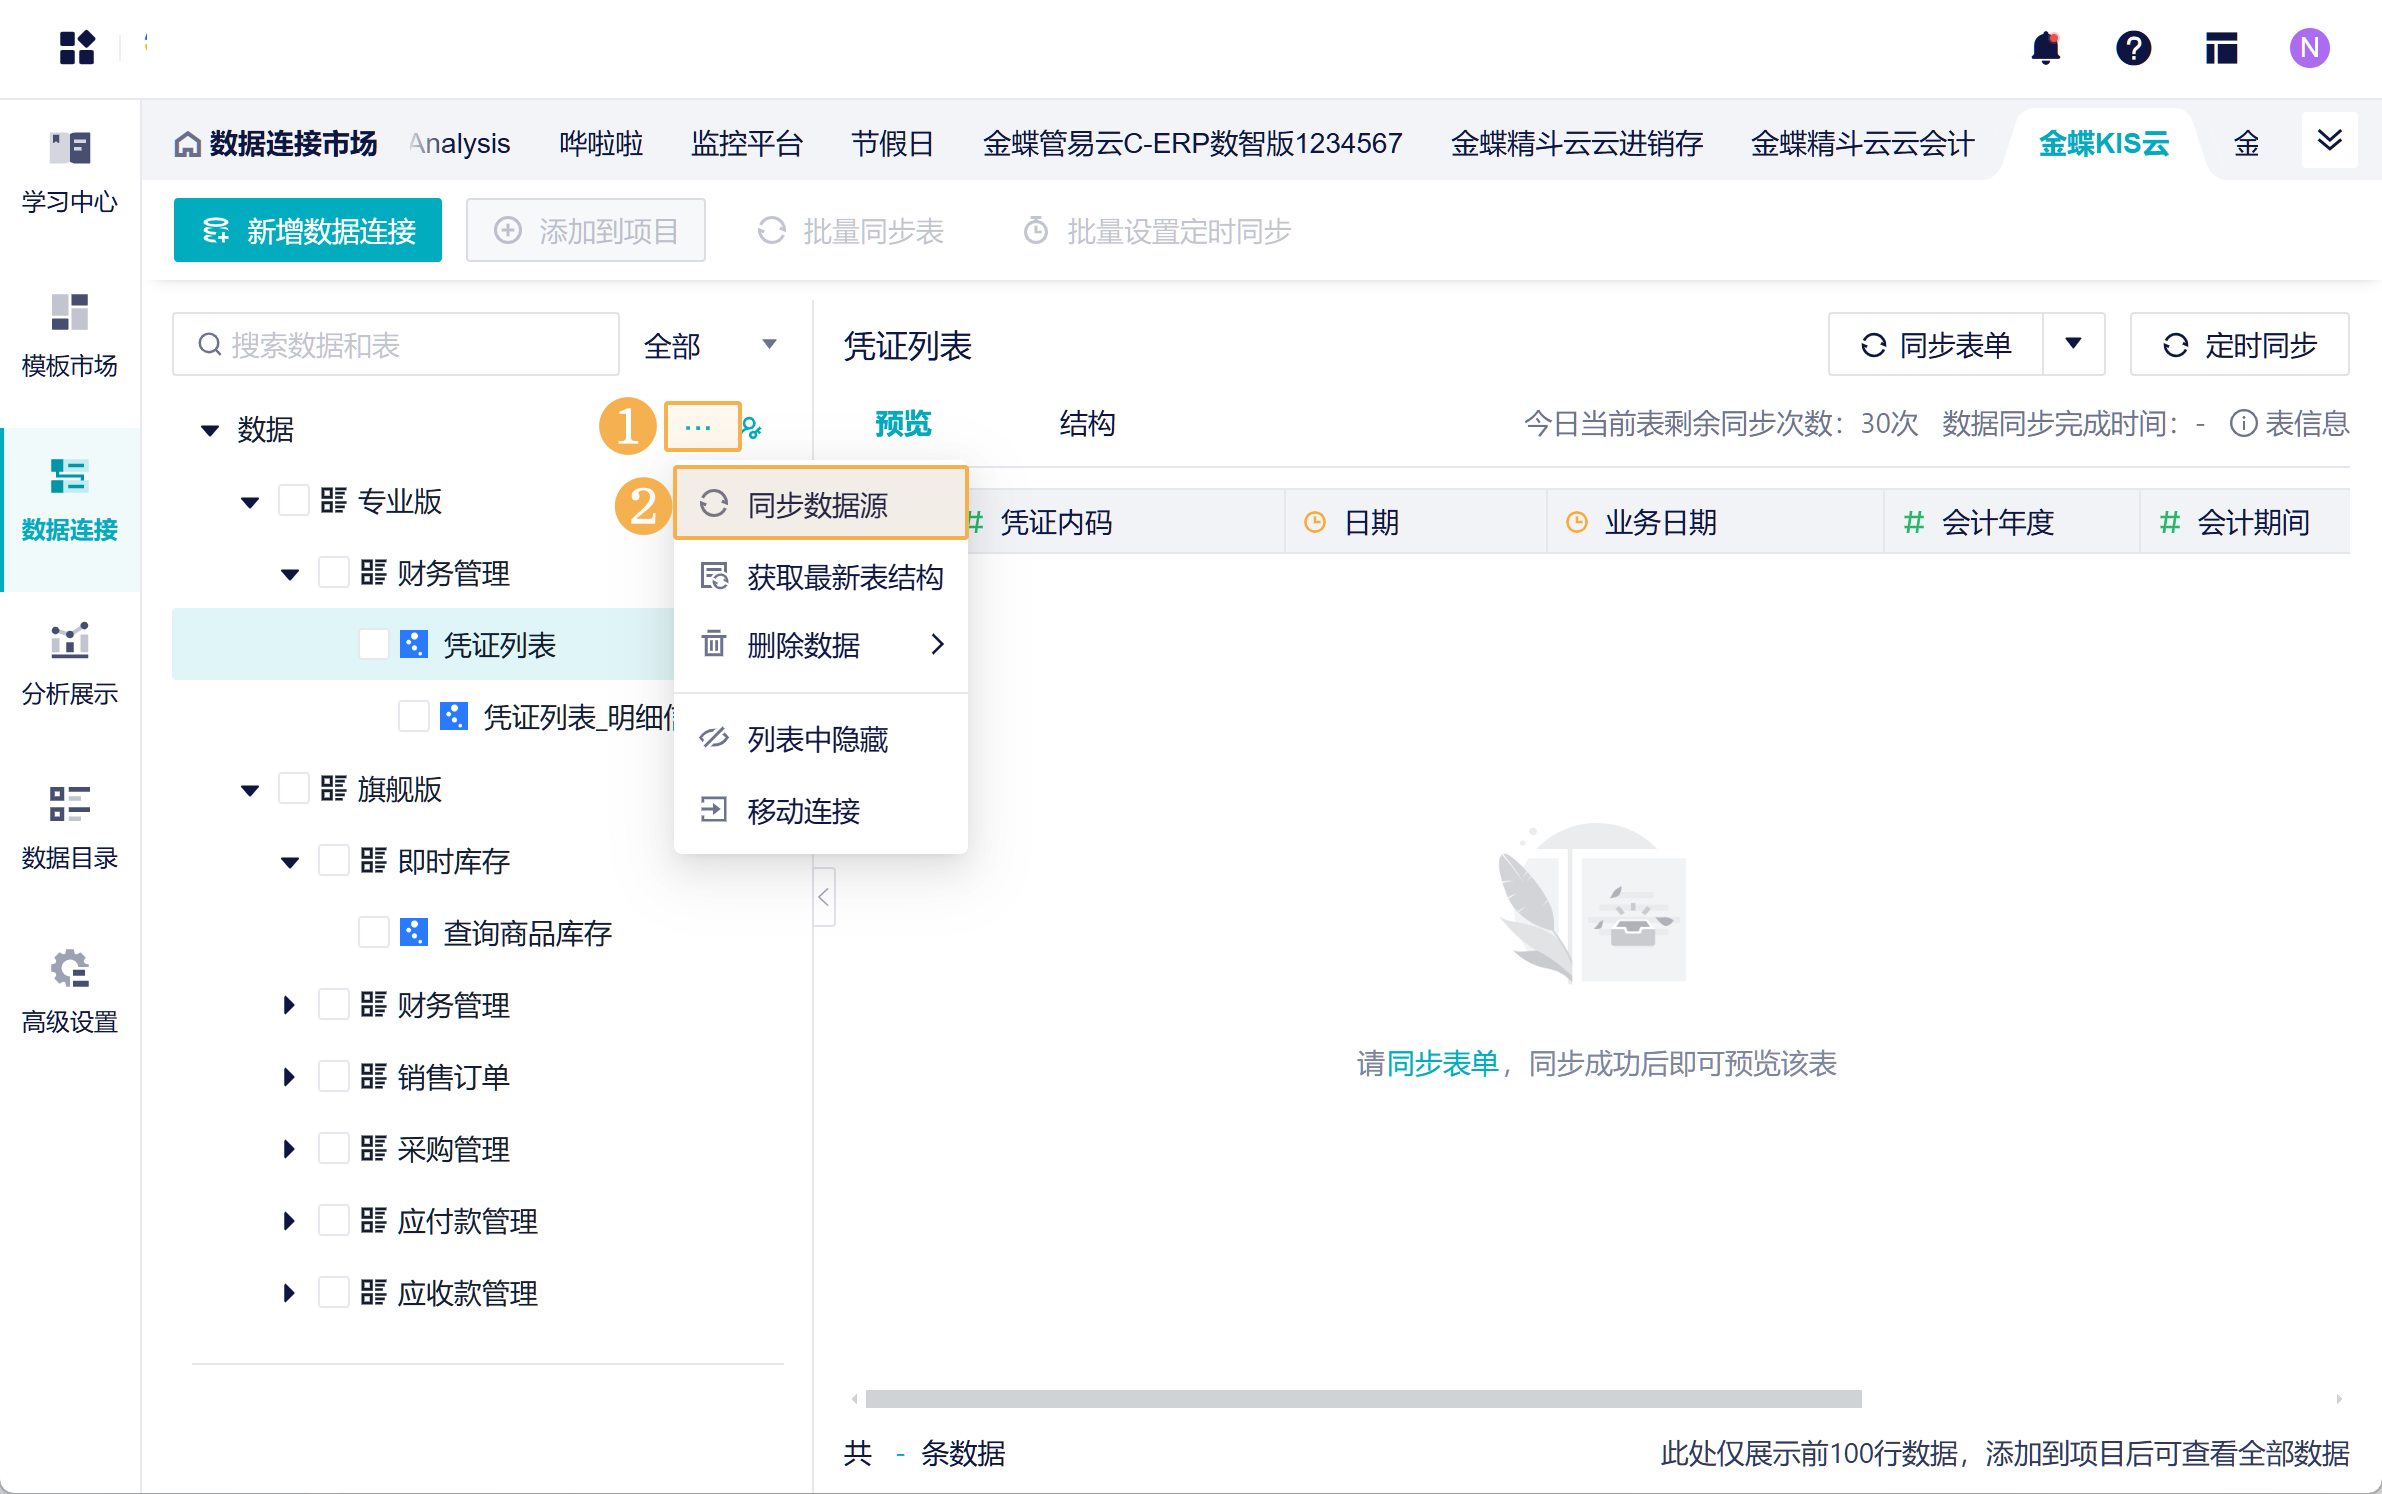Open the 学习中心 sidebar icon
Viewport: 2382px width, 1494px height.
click(70, 148)
